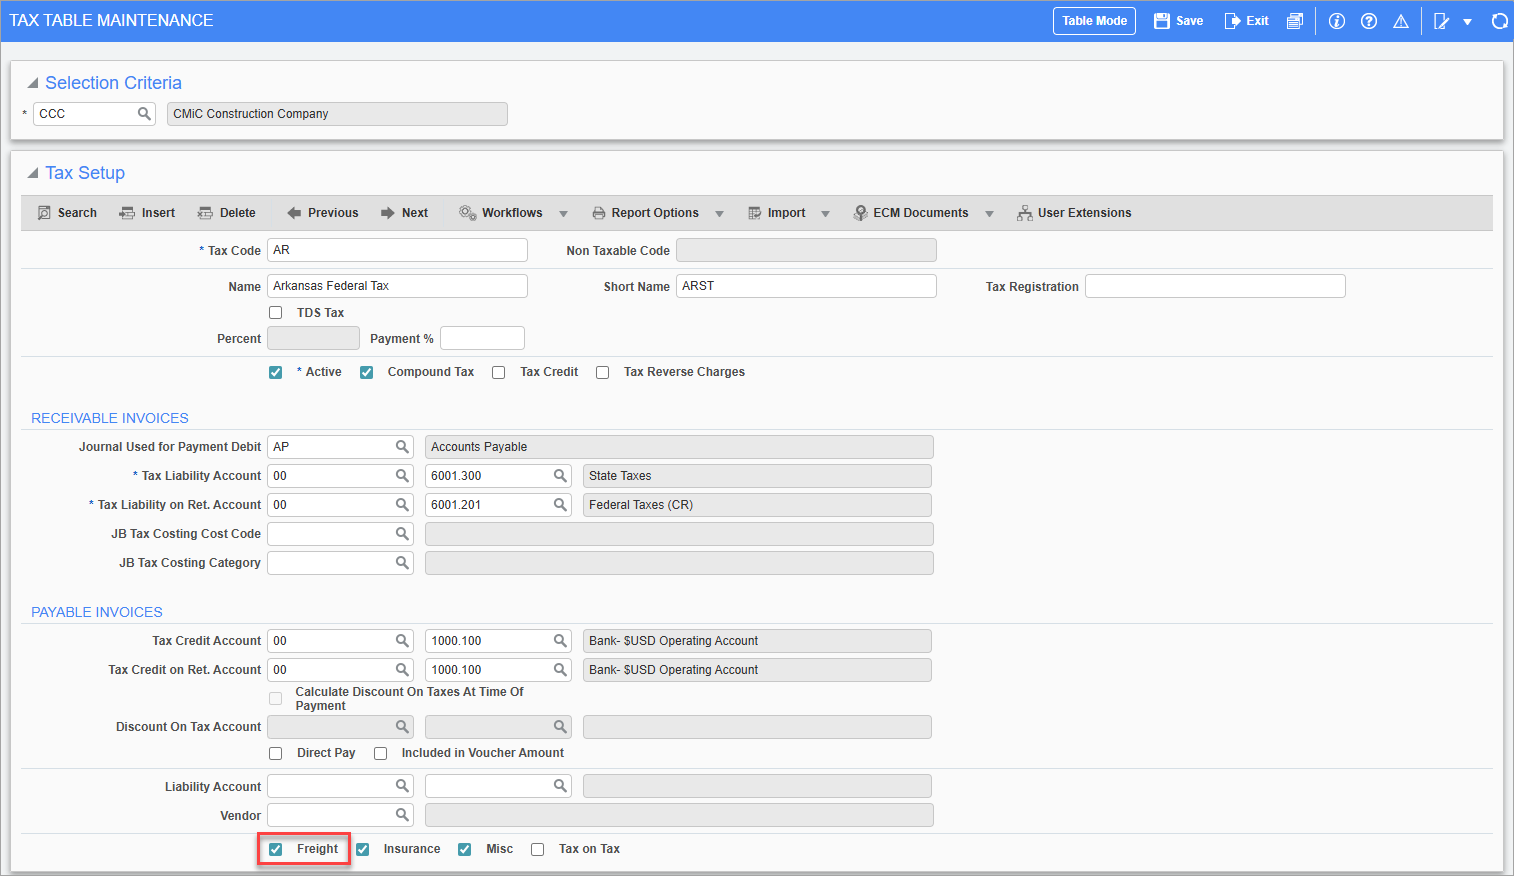Click Insert in the toolbar
Screen dimensions: 1514x876
point(147,213)
